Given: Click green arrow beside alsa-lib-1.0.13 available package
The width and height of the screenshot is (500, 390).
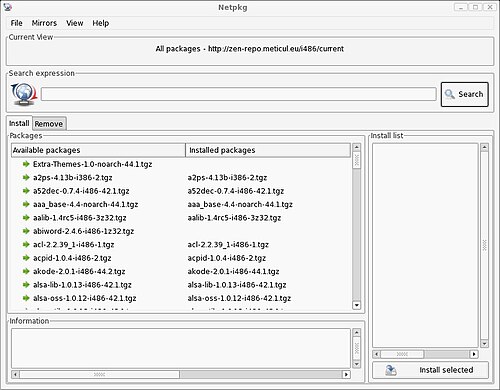Looking at the screenshot, I should 26,285.
